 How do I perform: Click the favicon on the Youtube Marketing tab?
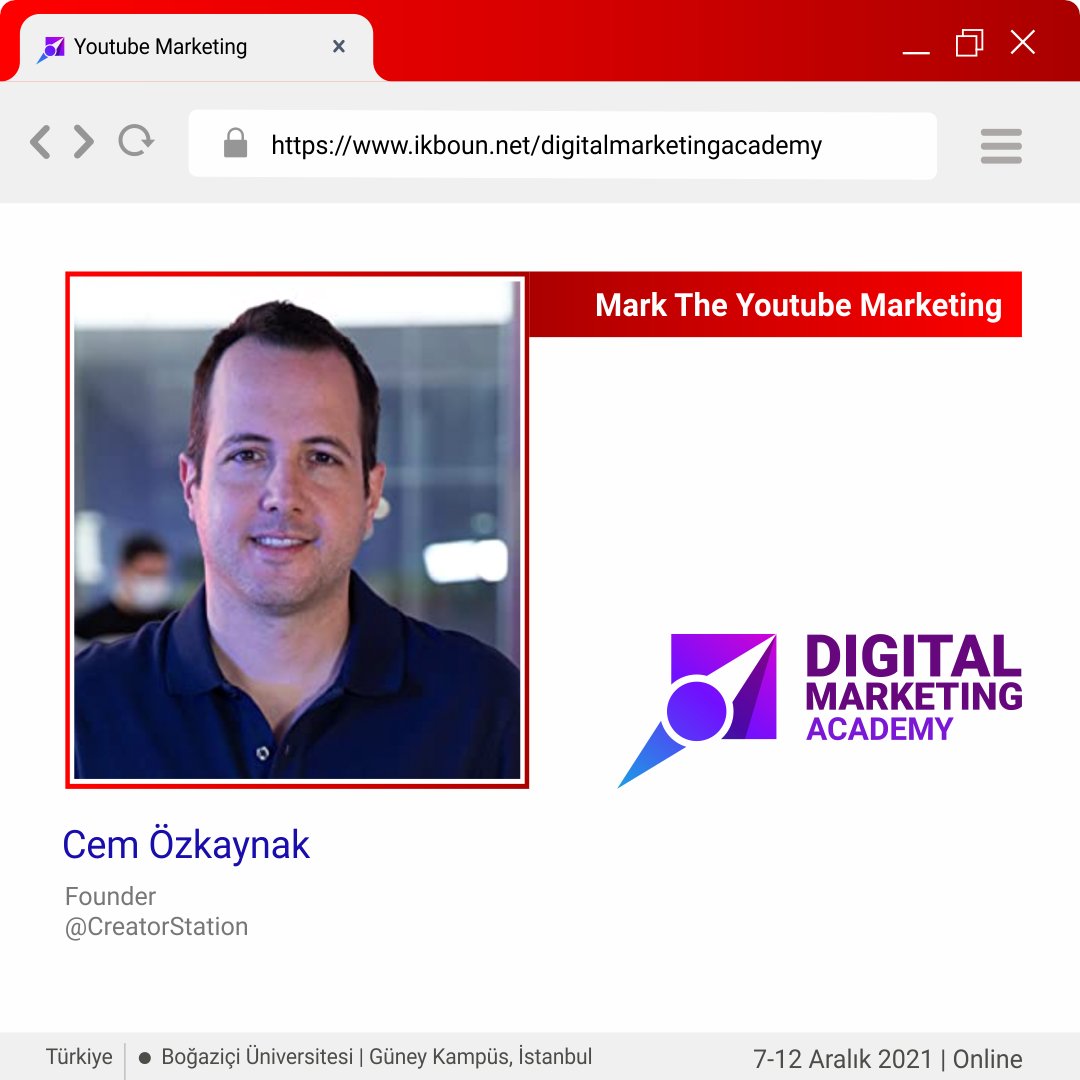pos(53,46)
